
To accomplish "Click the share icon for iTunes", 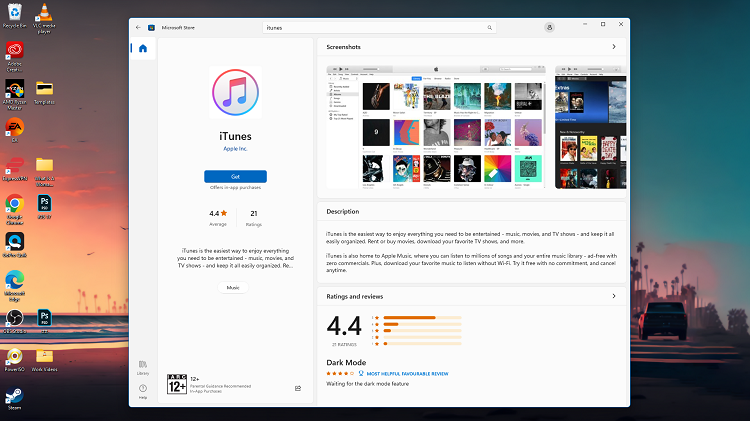I will [298, 388].
